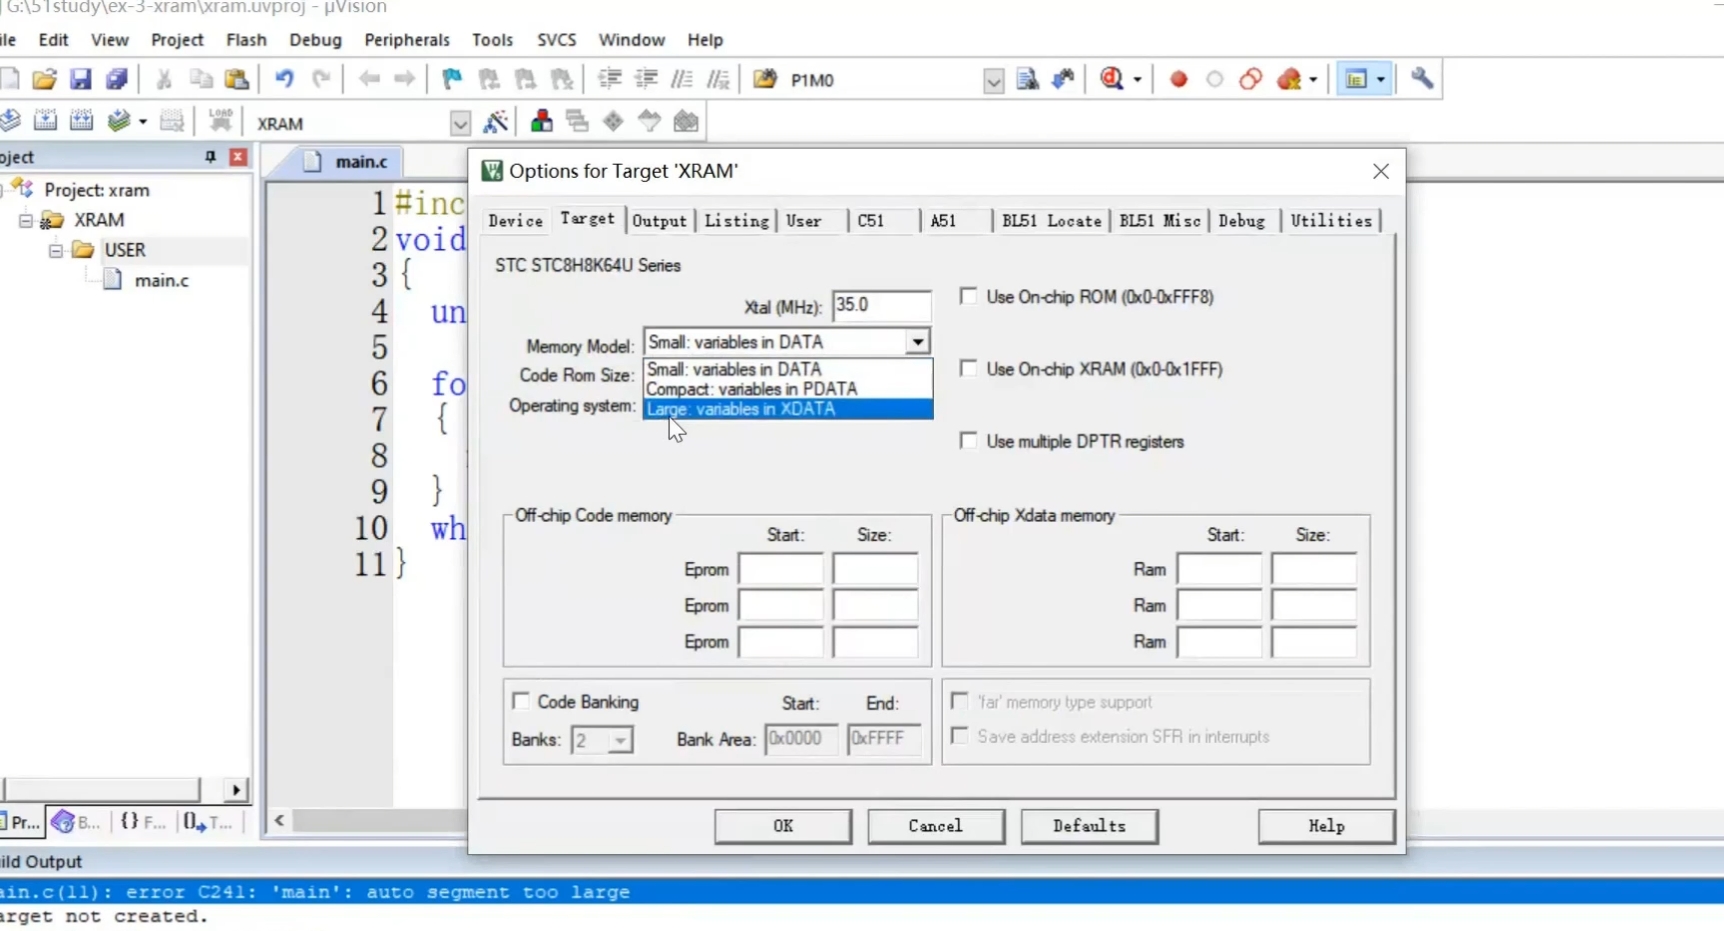The width and height of the screenshot is (1724, 931).
Task: Open Options for Target magic wand icon
Action: click(x=495, y=122)
